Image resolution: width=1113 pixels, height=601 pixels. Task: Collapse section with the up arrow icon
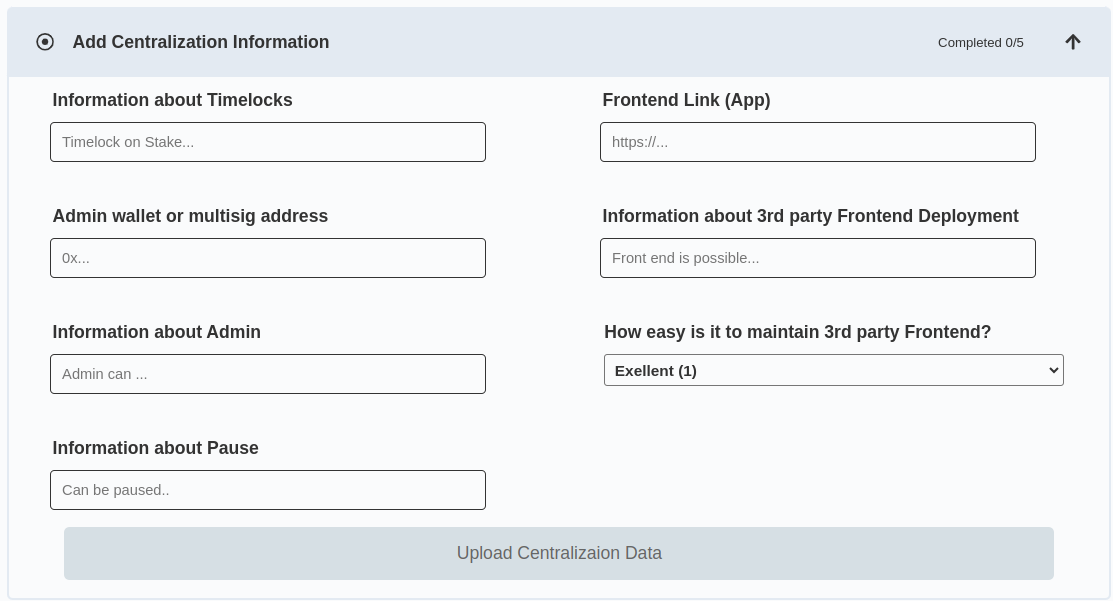point(1073,42)
